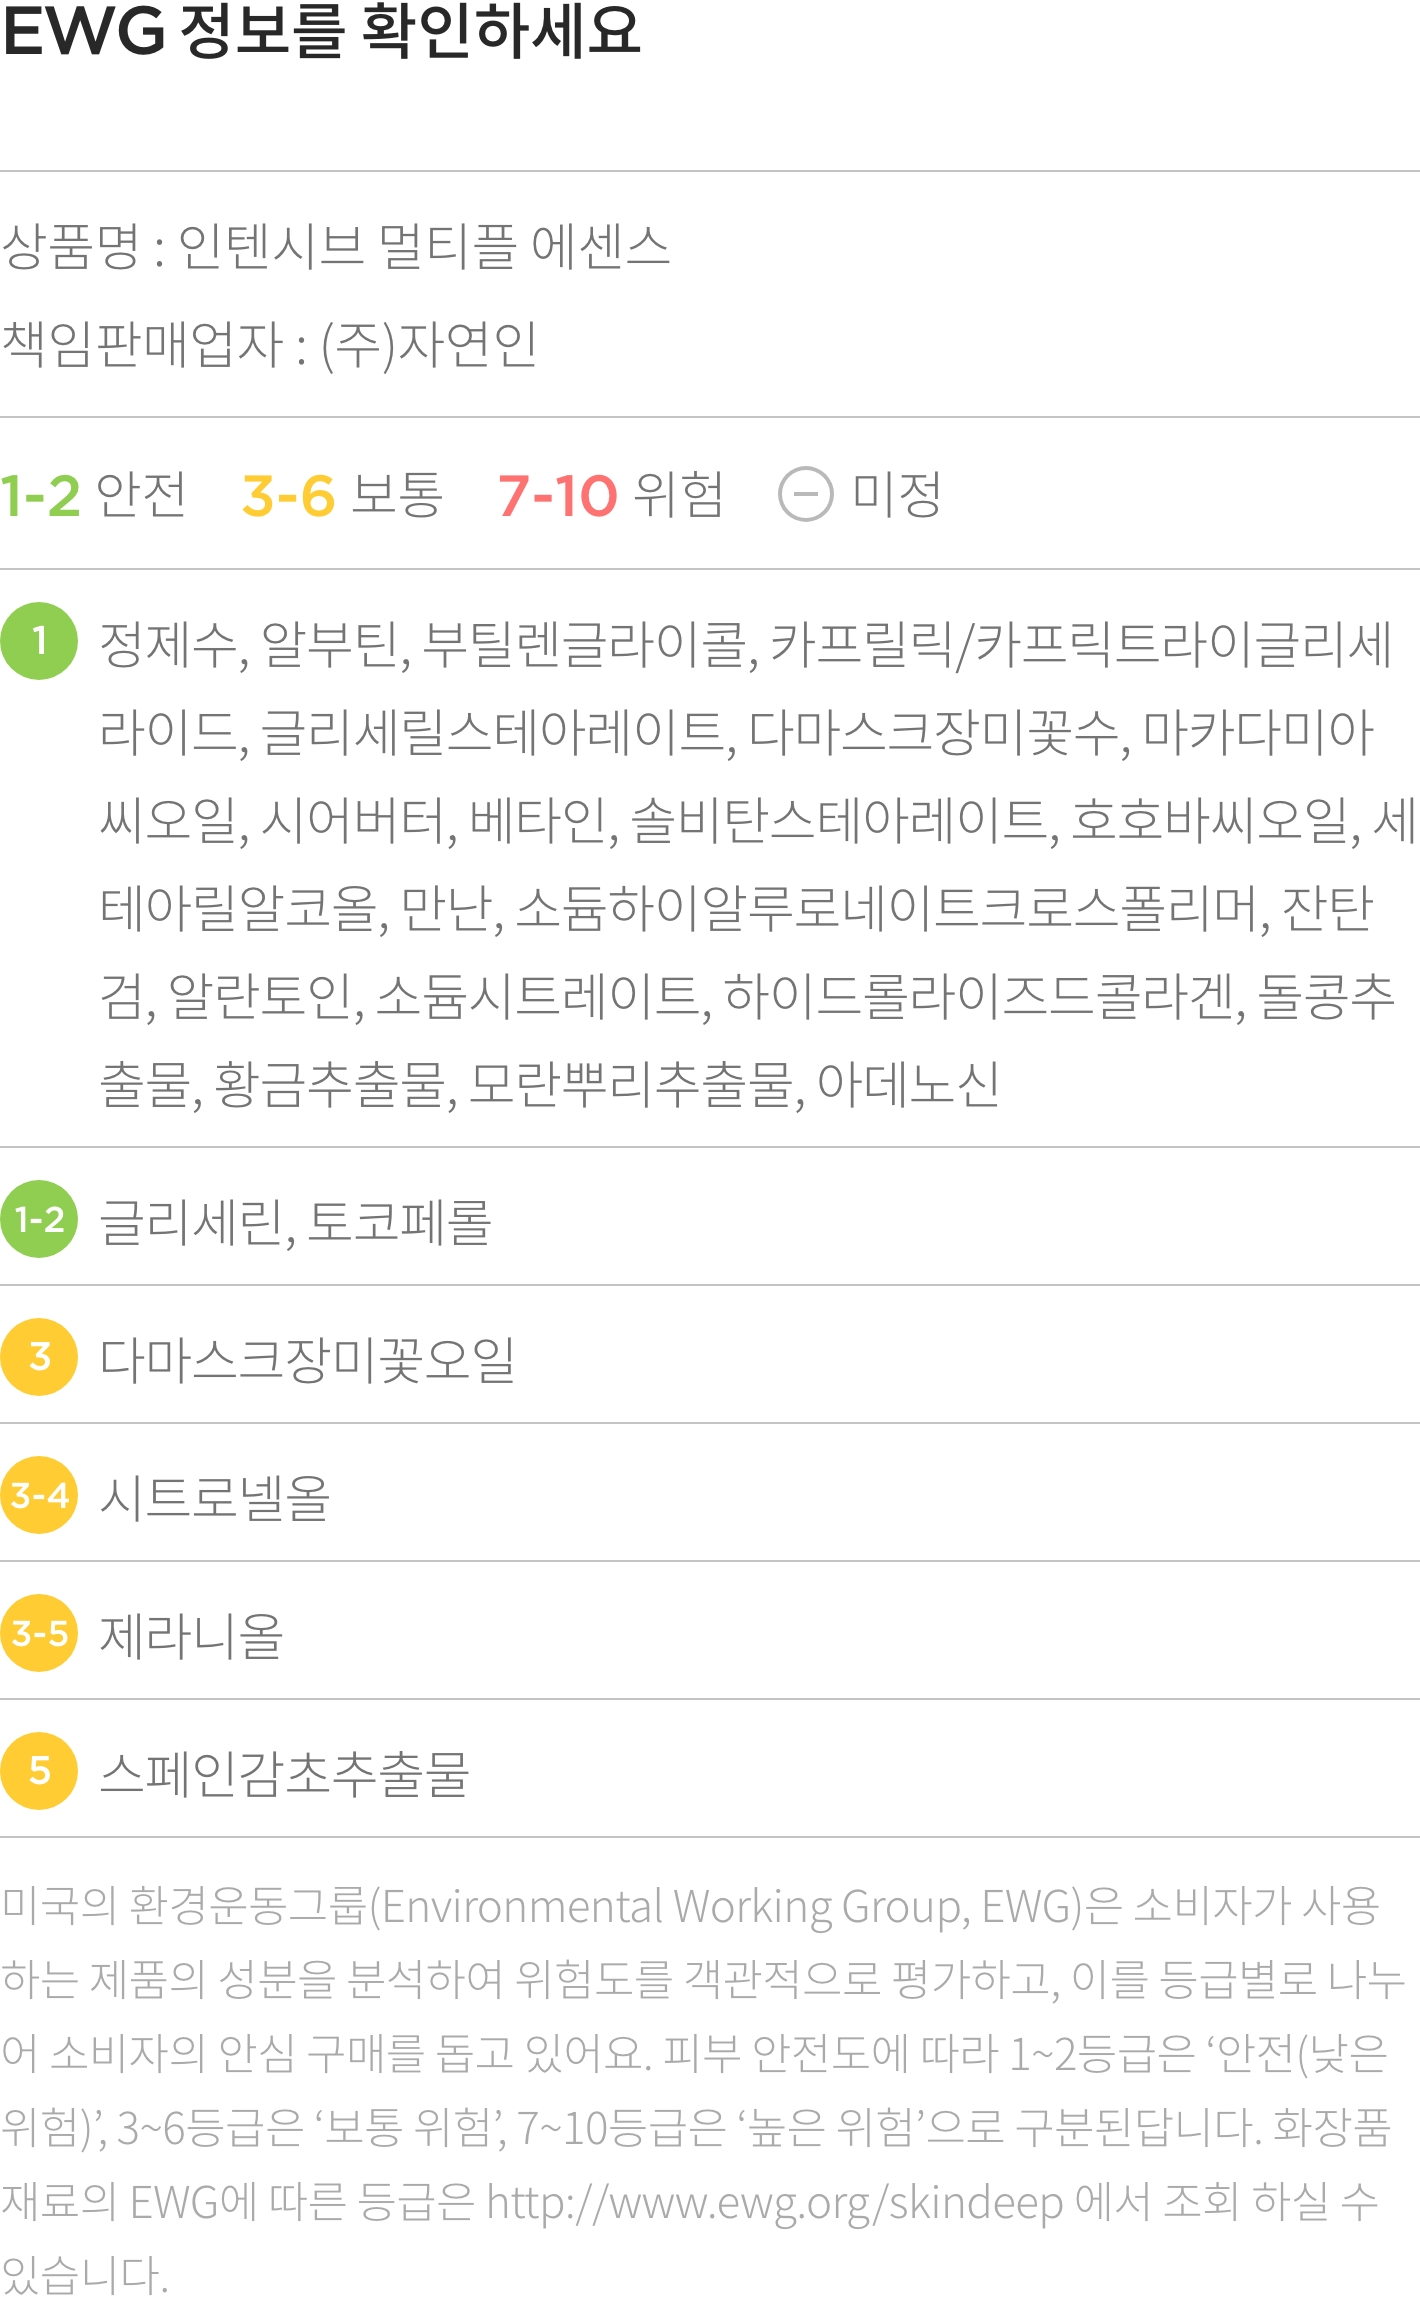Click the gray undetermined circle icon
The width and height of the screenshot is (1420, 2306).
click(x=806, y=494)
